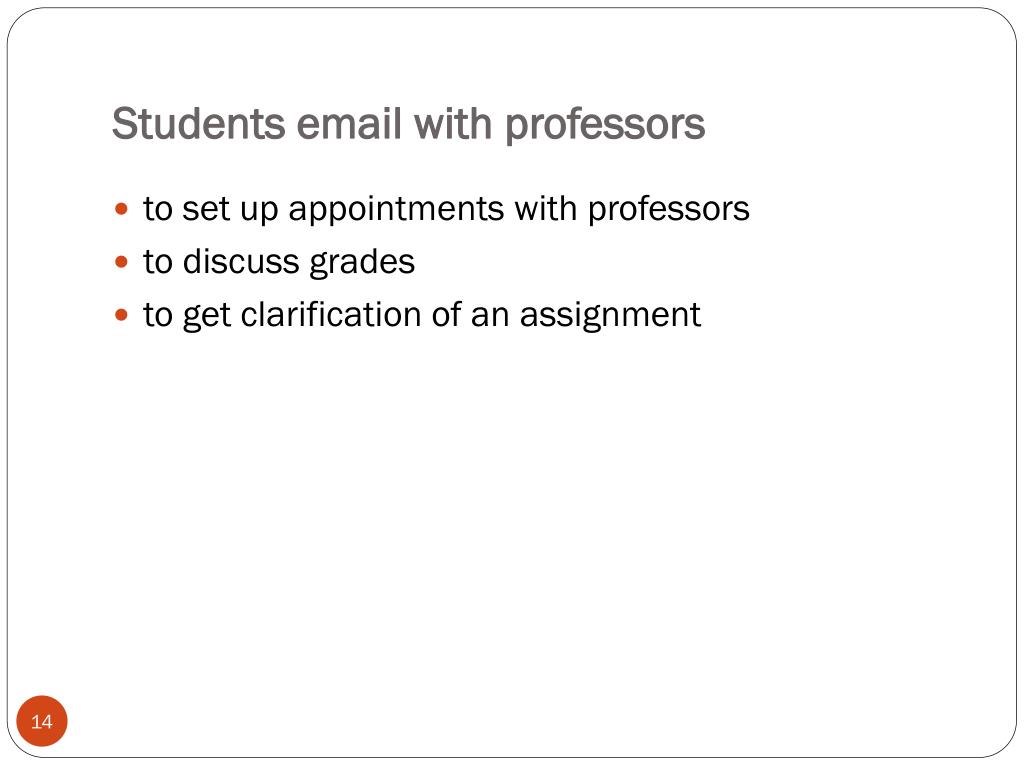Click the slide title 'Students email with professors'
The height and width of the screenshot is (768, 1024).
(409, 124)
